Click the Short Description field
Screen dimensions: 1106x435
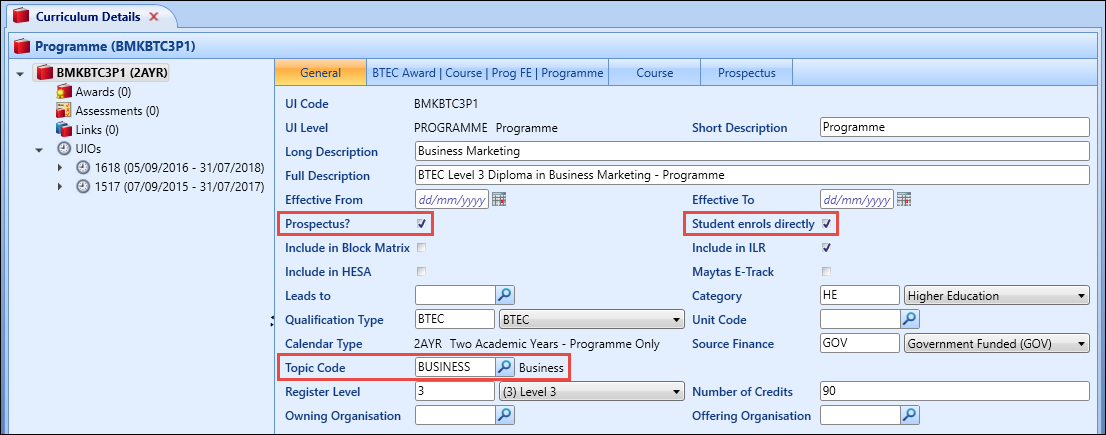pyautogui.click(x=956, y=128)
